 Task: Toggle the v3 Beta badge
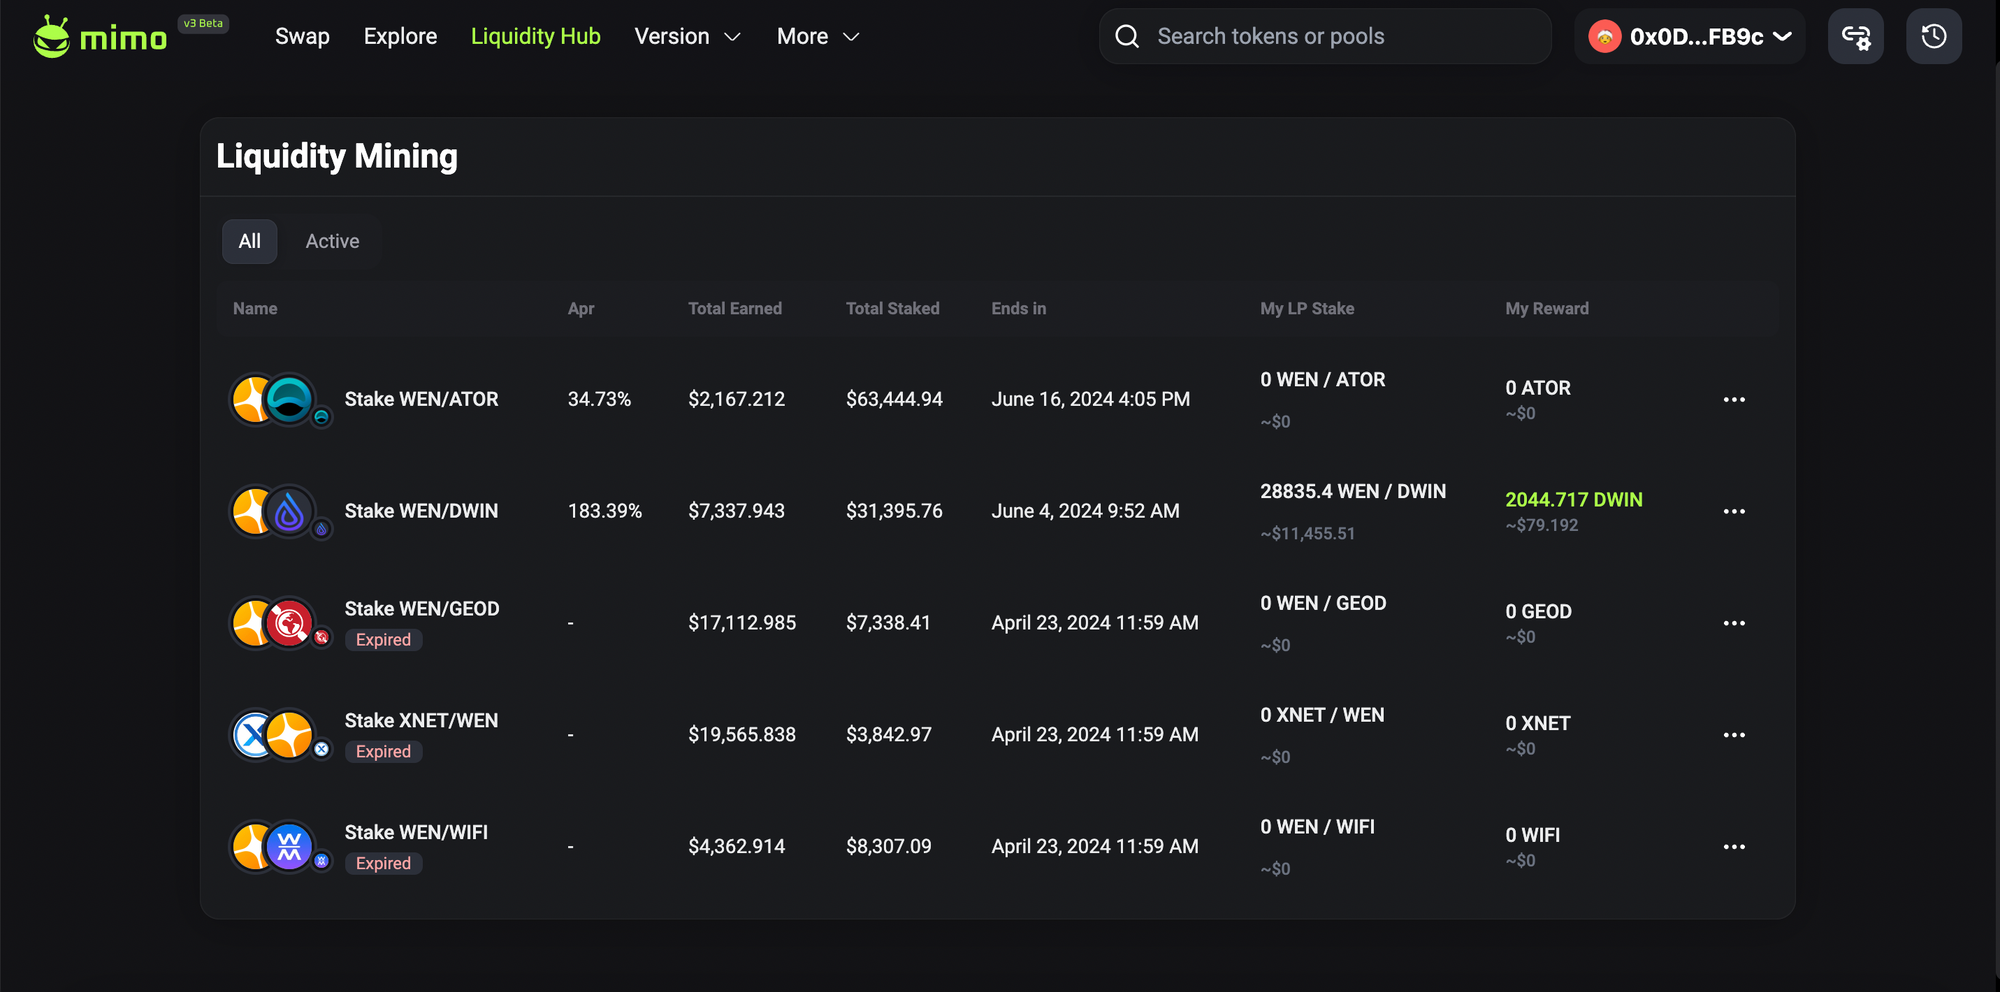coord(201,23)
